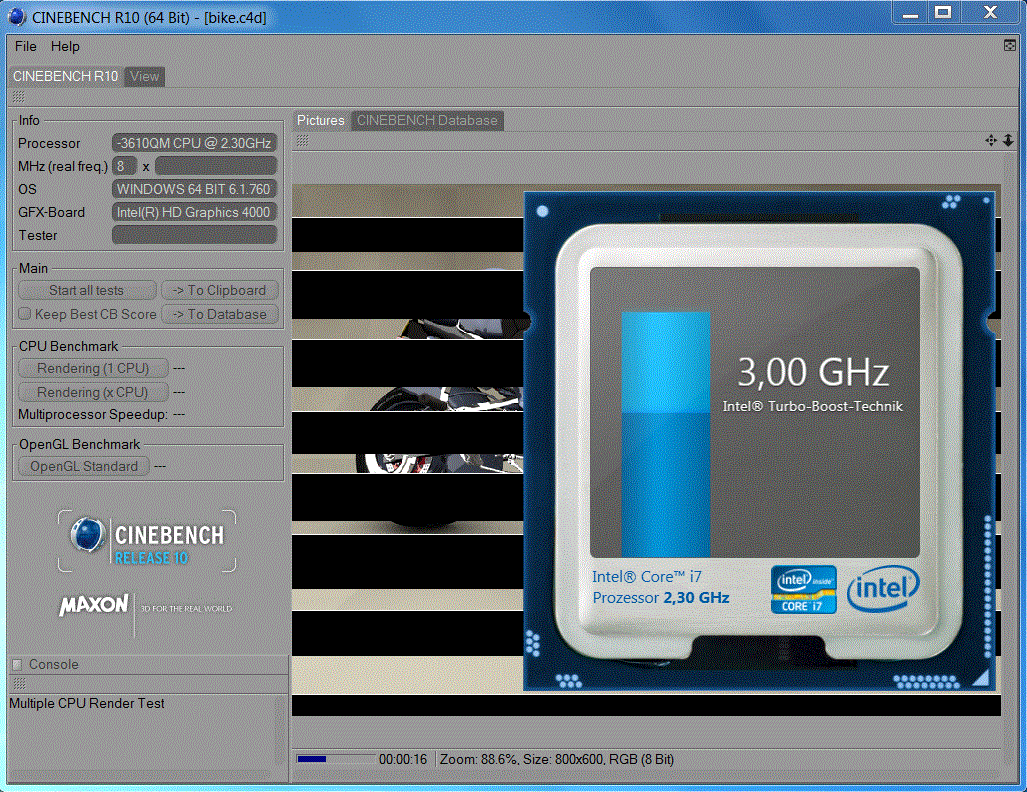This screenshot has height=792, width=1027.
Task: Click the Cinebench Release 10 logo
Action: coord(147,541)
